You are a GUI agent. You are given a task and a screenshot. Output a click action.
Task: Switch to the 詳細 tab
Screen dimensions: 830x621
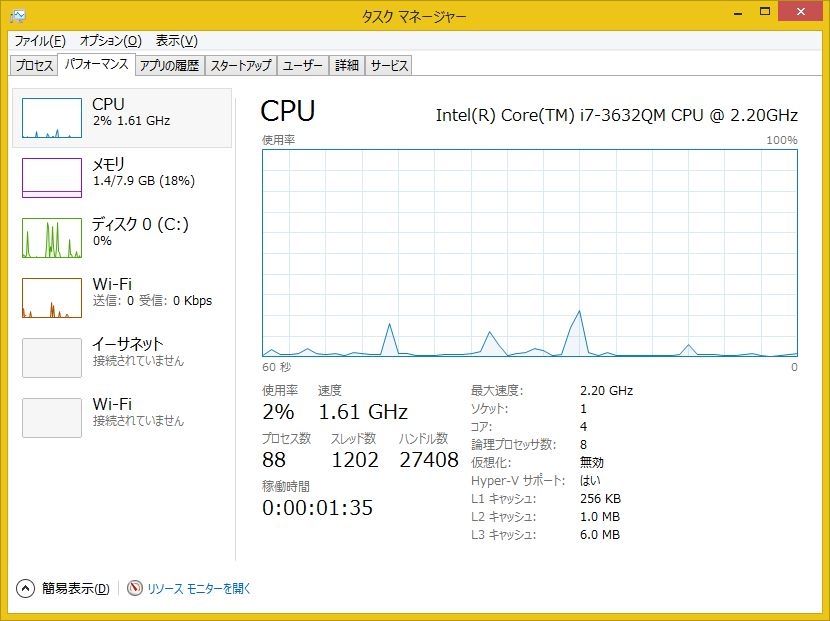coord(347,66)
